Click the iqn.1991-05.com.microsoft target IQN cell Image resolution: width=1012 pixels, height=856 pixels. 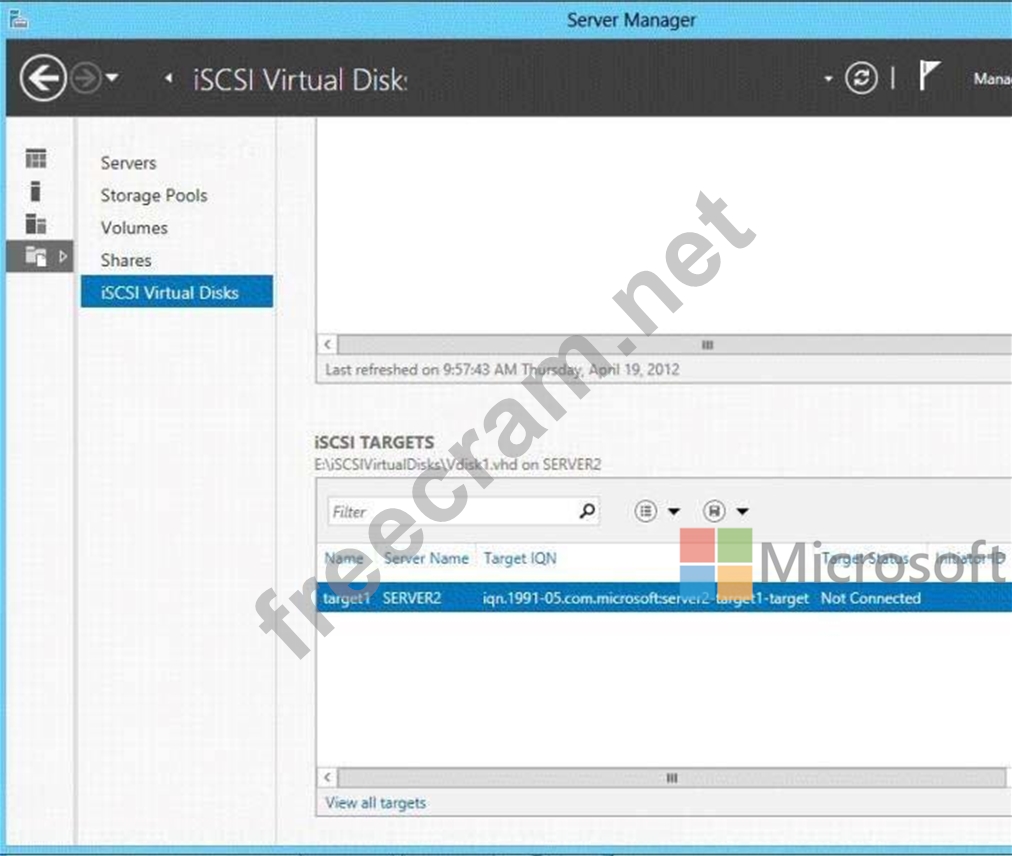click(645, 598)
